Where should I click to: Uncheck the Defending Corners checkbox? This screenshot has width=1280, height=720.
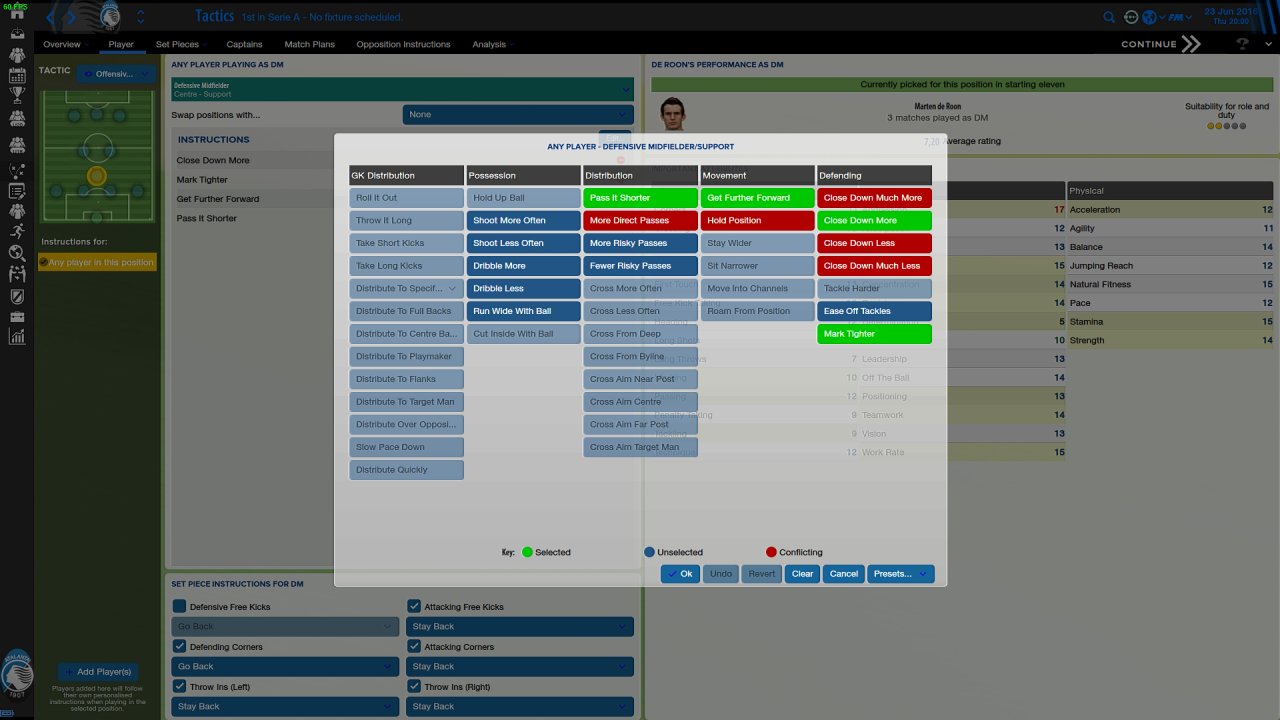pyautogui.click(x=179, y=646)
